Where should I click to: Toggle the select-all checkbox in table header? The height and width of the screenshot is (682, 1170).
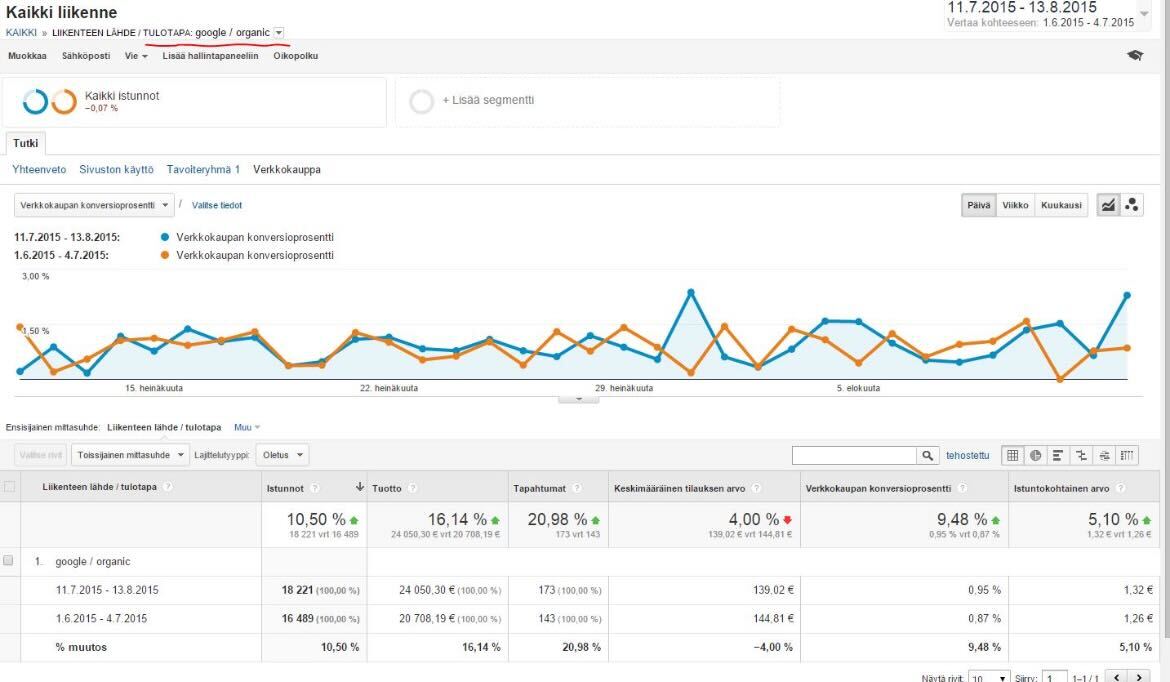tap(10, 487)
